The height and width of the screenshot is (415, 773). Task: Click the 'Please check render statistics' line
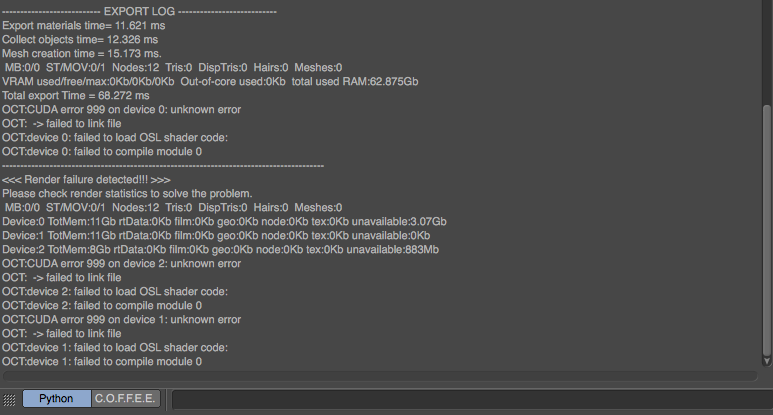tap(127, 193)
